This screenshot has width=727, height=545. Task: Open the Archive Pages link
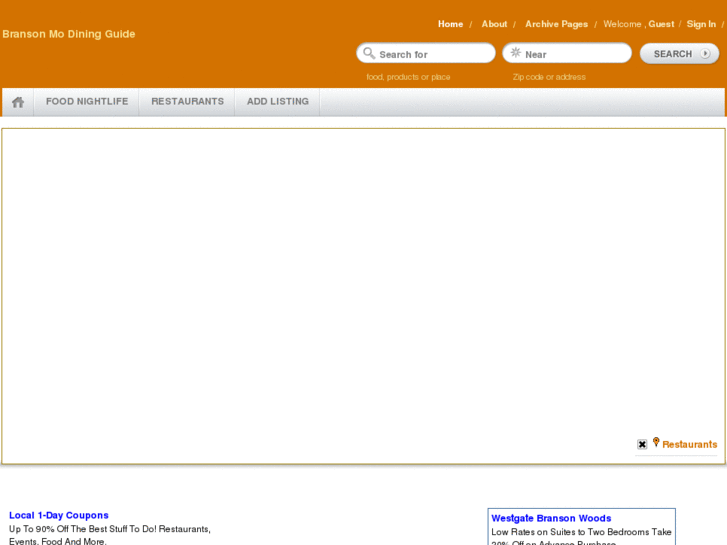point(556,24)
